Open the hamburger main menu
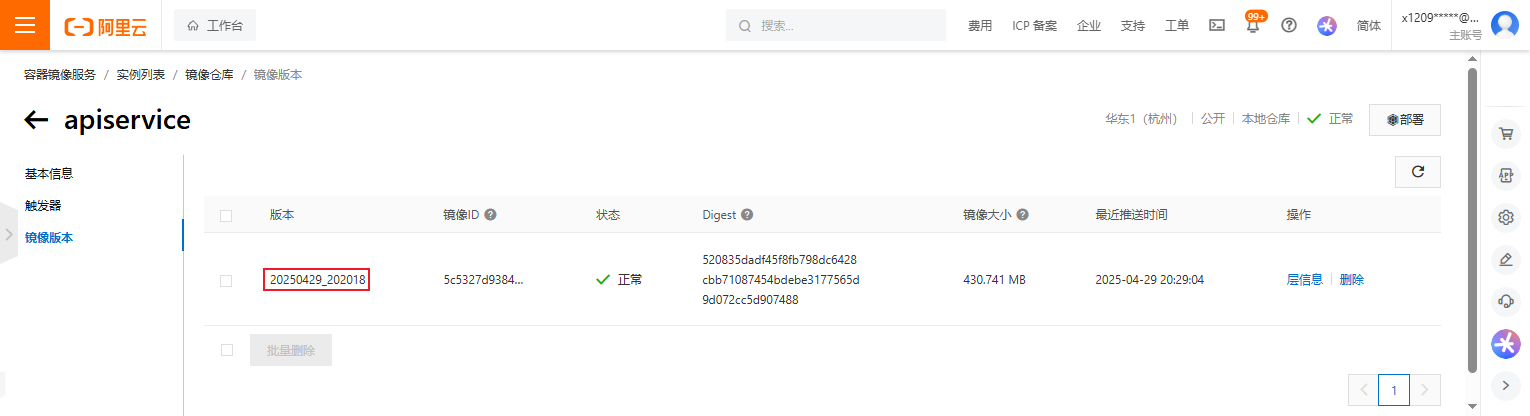 [x=25, y=25]
